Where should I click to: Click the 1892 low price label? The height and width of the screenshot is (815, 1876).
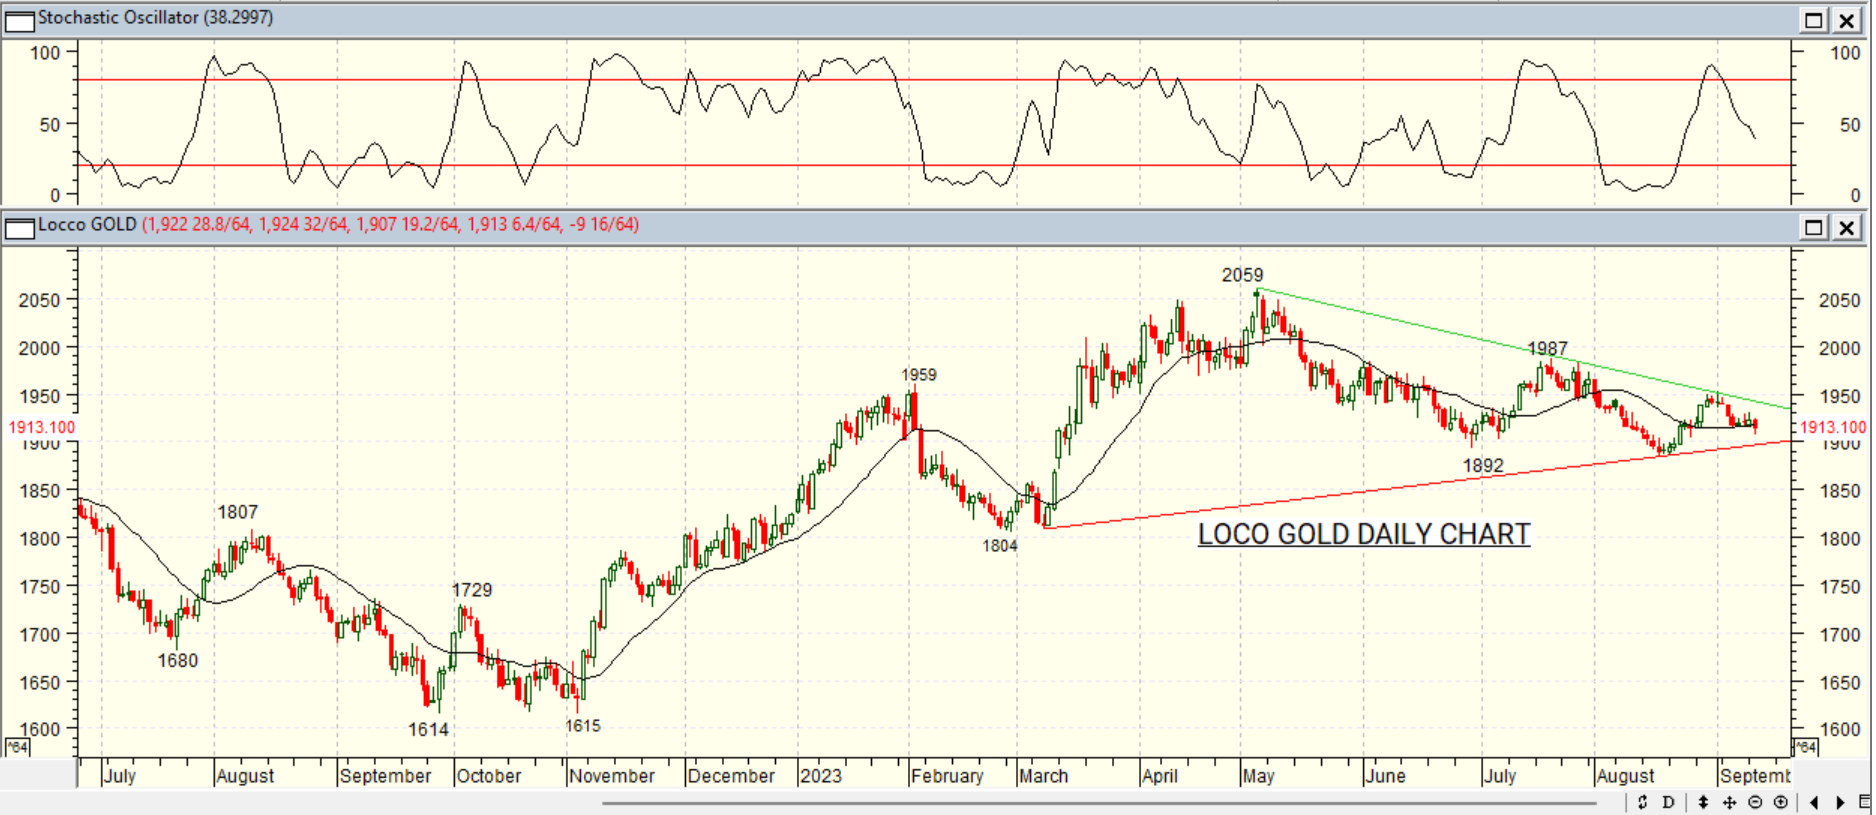pos(1483,466)
